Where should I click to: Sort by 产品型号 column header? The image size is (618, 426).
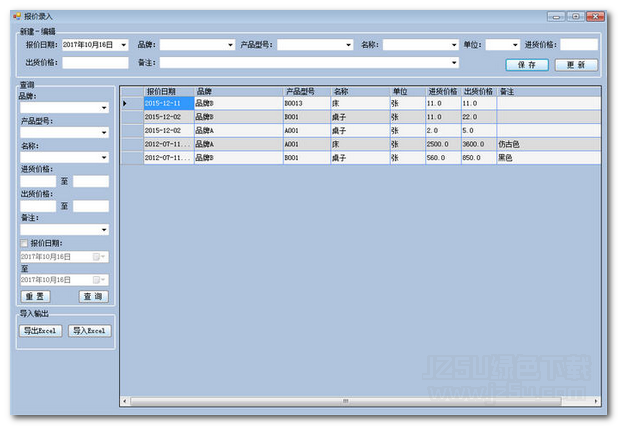point(307,91)
